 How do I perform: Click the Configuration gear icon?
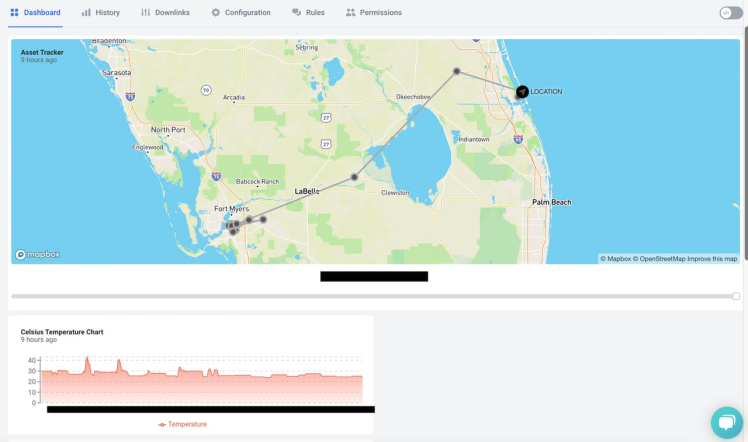click(x=216, y=12)
